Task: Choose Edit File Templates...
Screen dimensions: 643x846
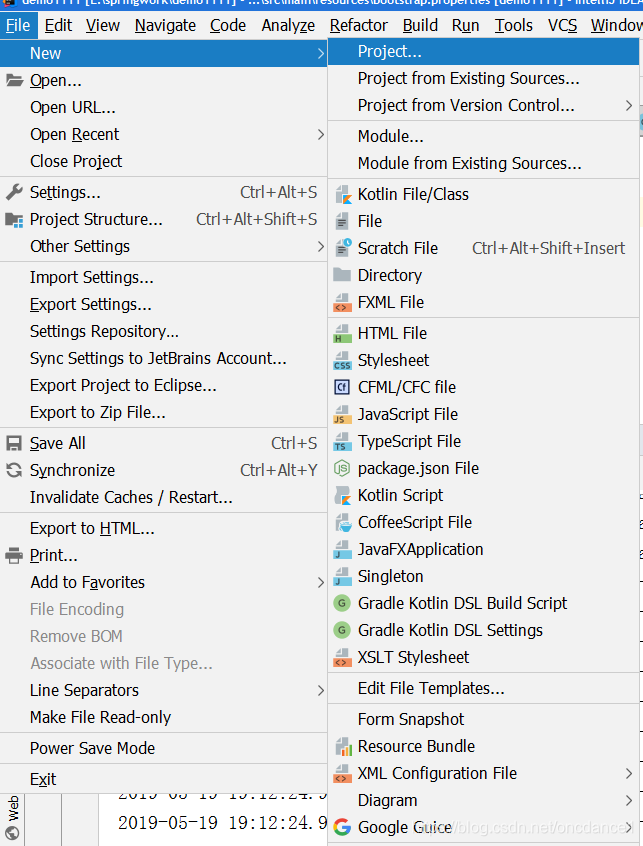Action: click(483, 688)
